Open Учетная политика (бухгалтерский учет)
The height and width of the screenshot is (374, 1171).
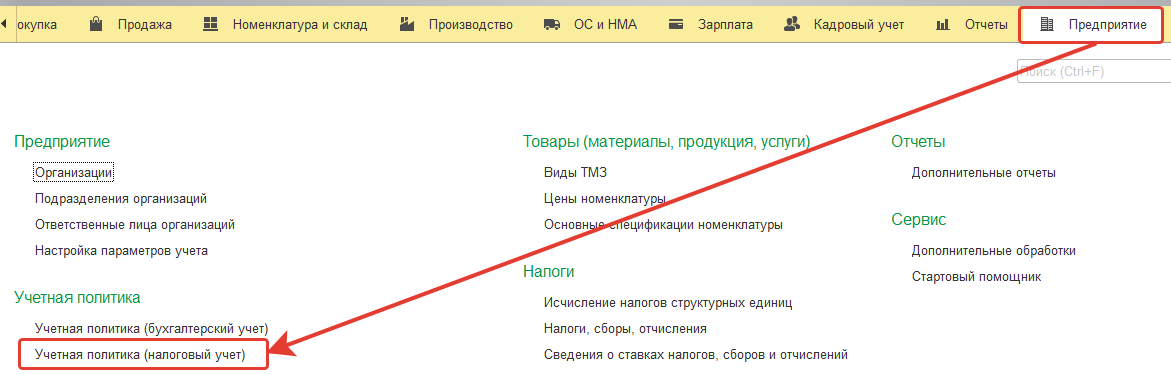pyautogui.click(x=152, y=329)
